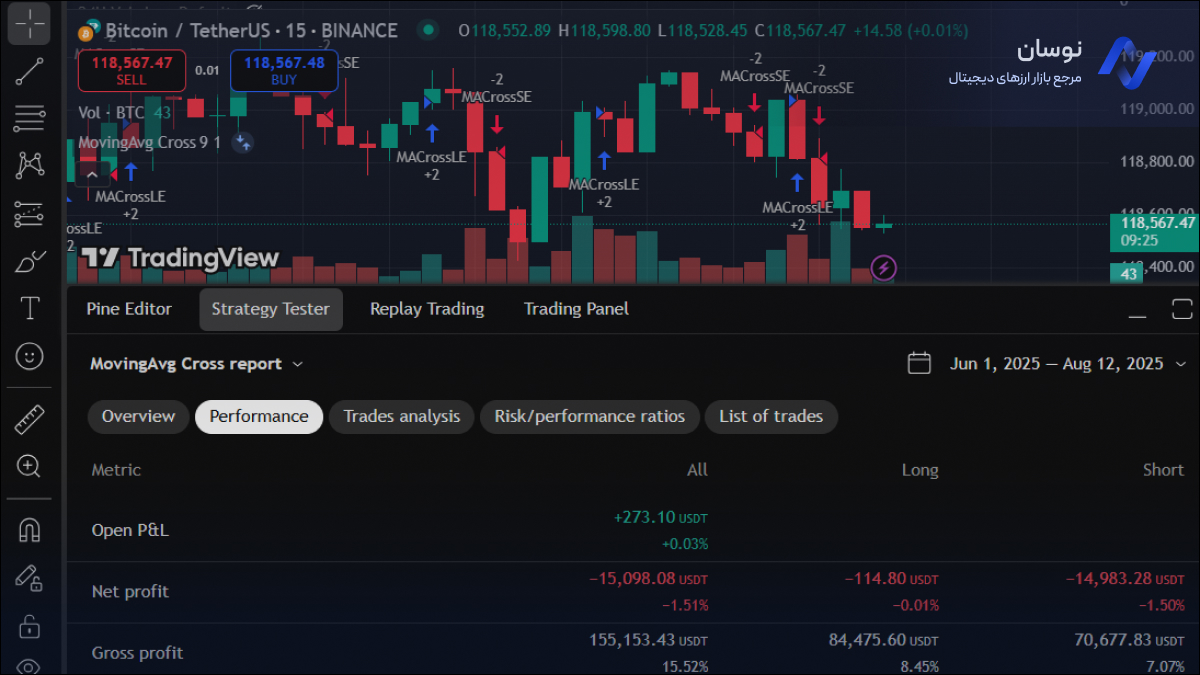
Task: Open the emoji icons tool
Action: (30, 355)
